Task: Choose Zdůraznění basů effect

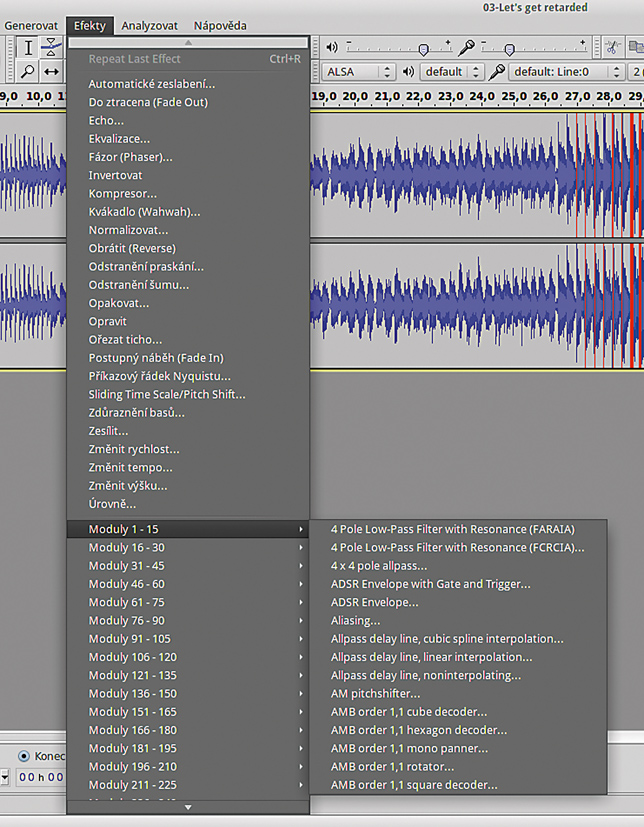Action: 188,412
